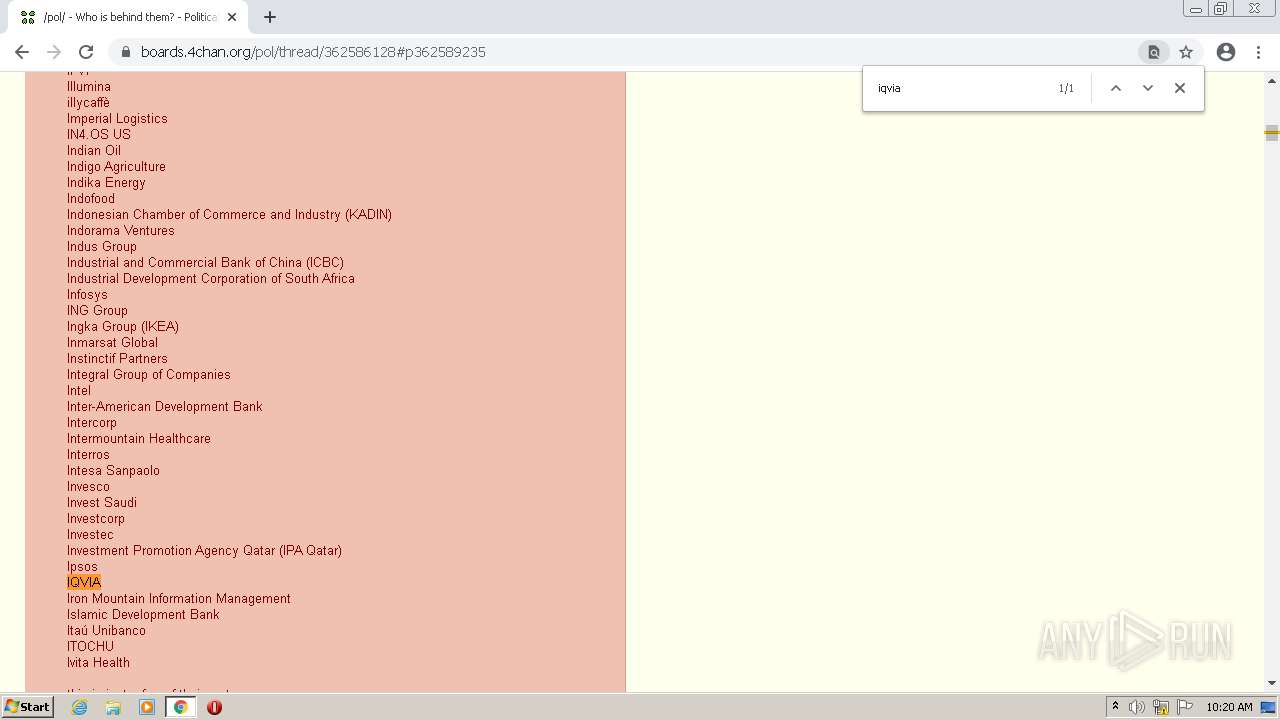Jump to previous find result
The height and width of the screenshot is (720, 1280).
coord(1116,88)
